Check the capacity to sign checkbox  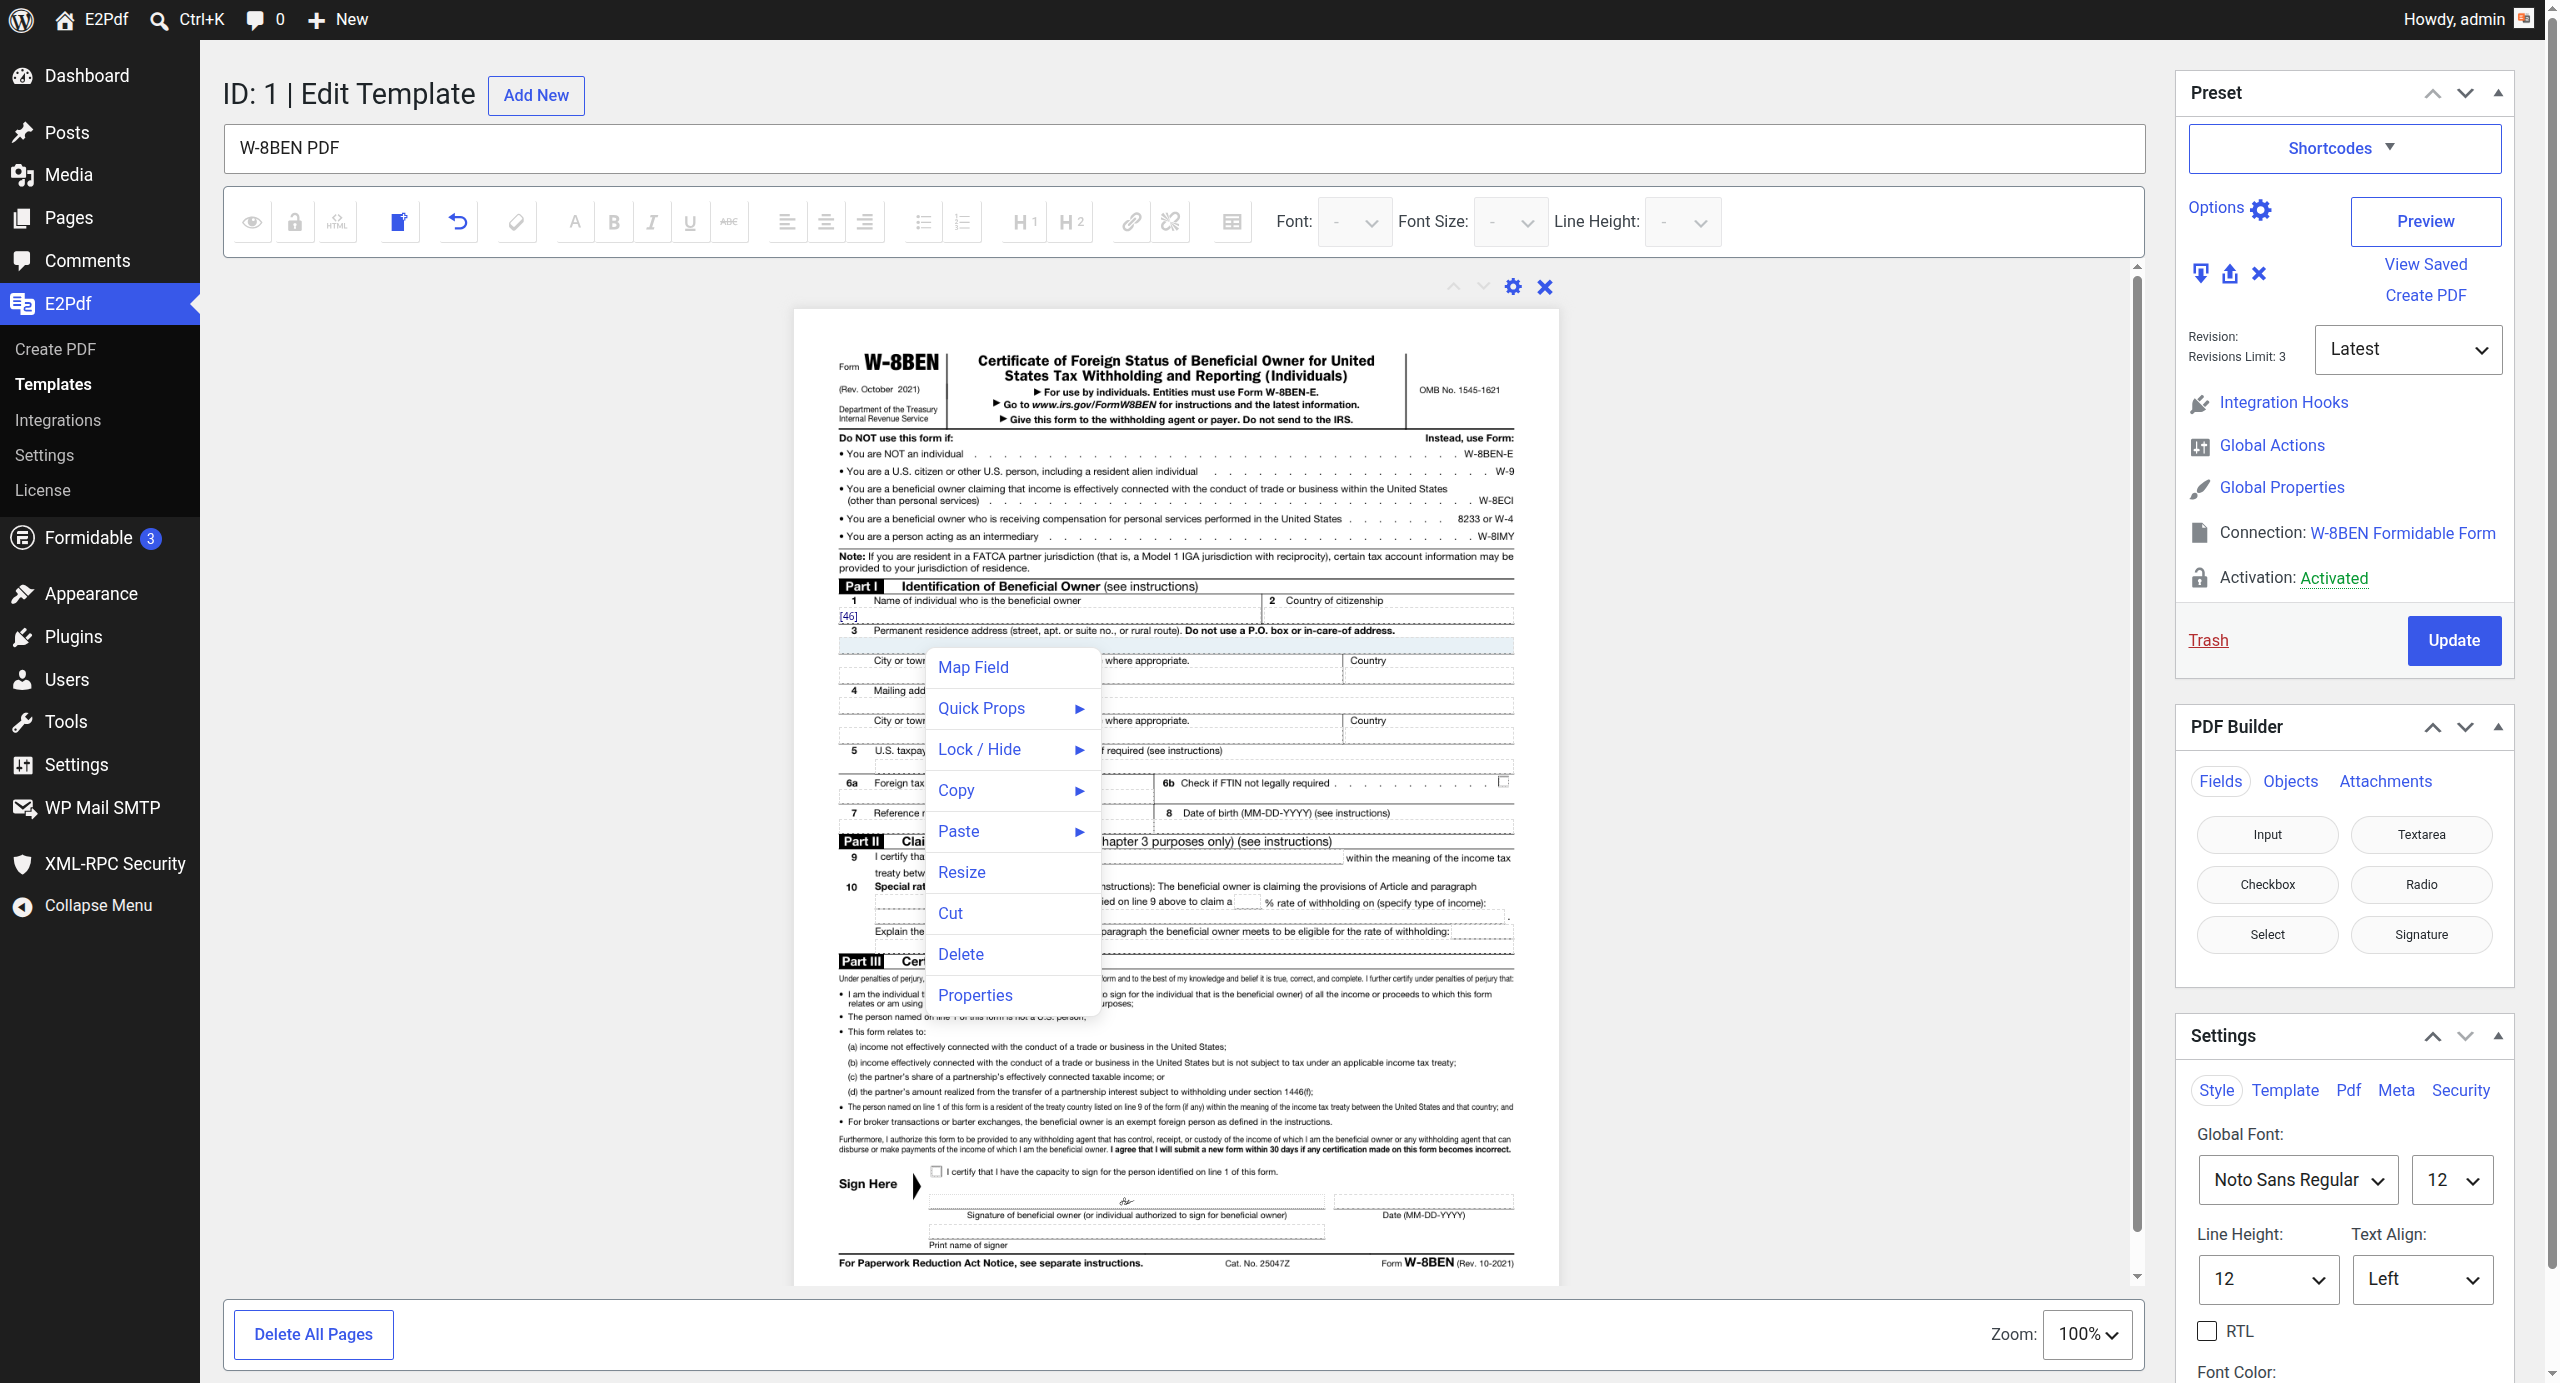936,1171
